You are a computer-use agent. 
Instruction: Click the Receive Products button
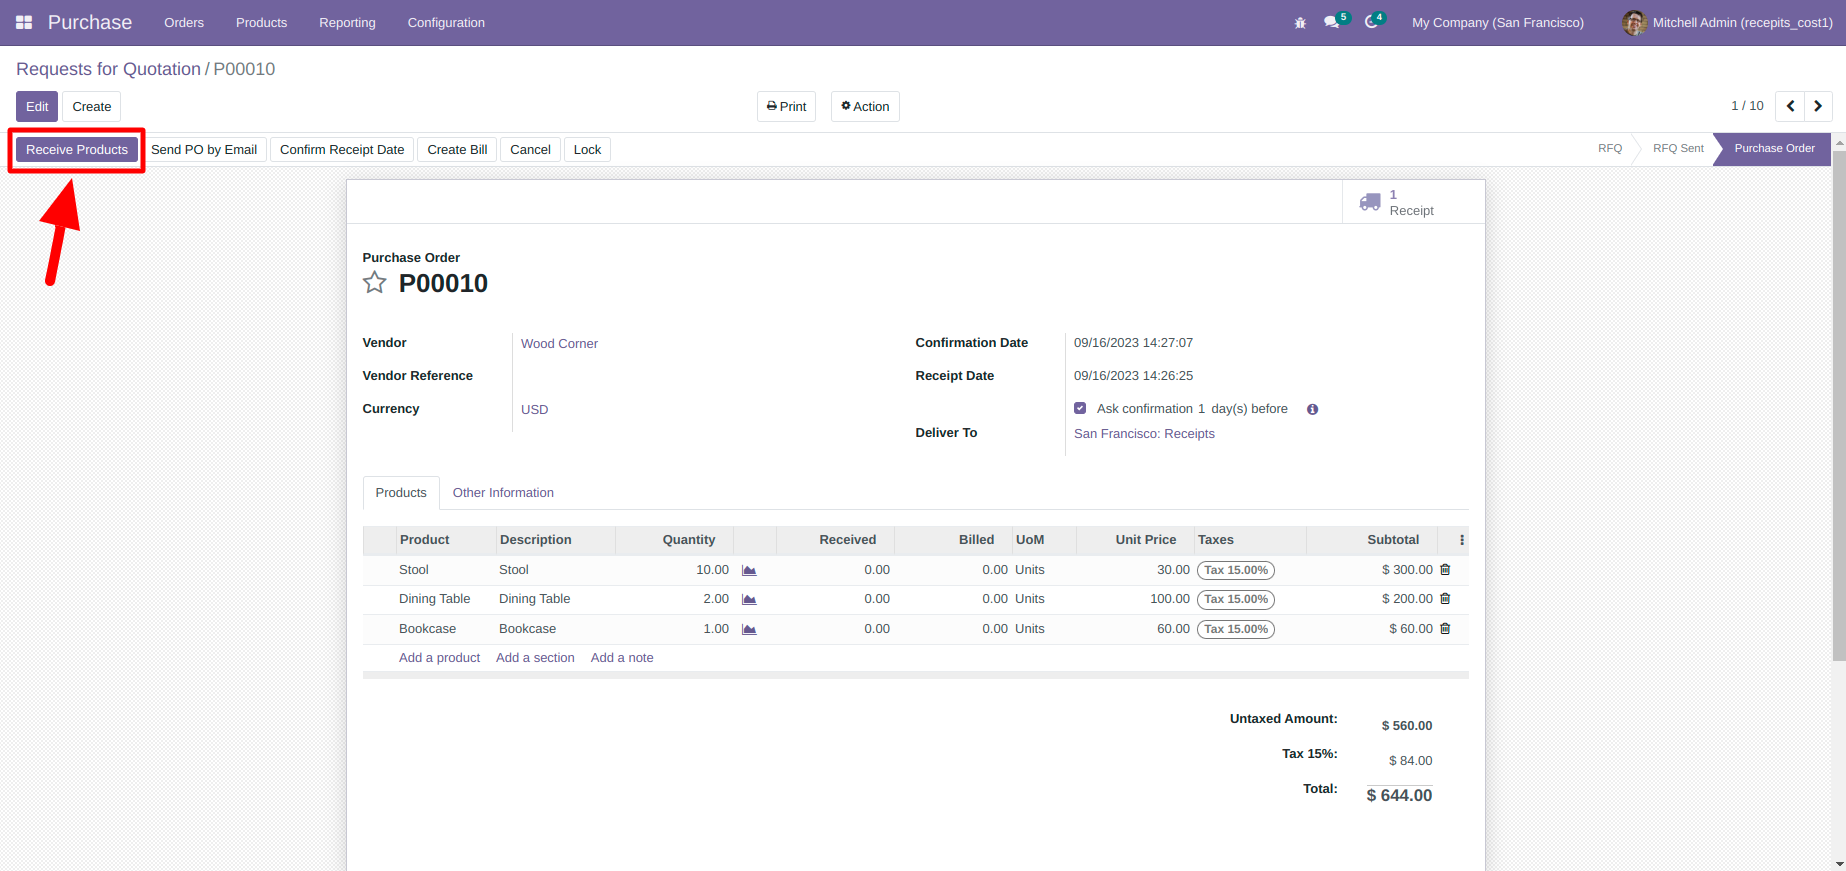77,150
